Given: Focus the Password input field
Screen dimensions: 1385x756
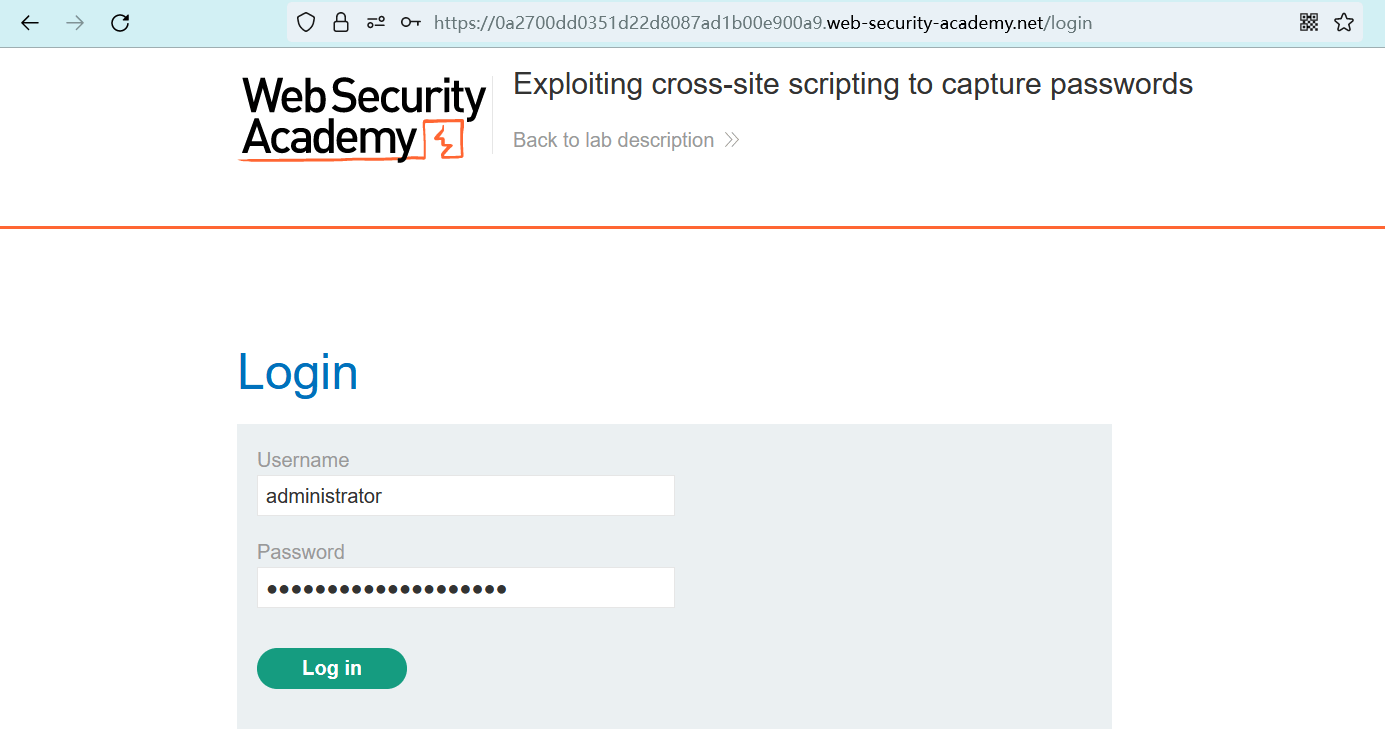Looking at the screenshot, I should pyautogui.click(x=465, y=588).
